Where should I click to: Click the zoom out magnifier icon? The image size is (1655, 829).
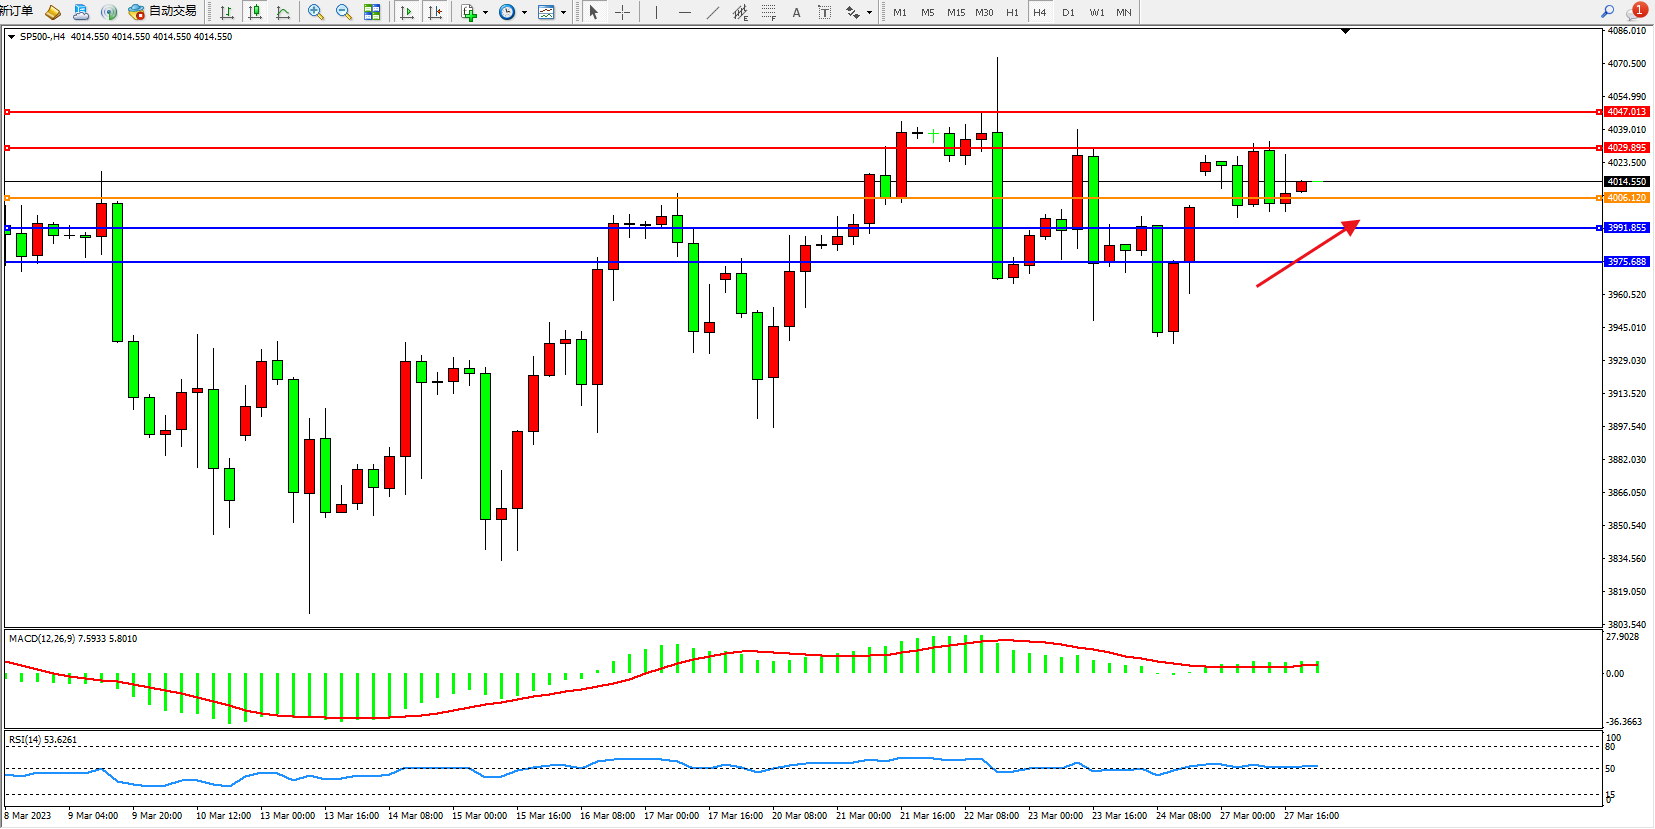click(344, 12)
